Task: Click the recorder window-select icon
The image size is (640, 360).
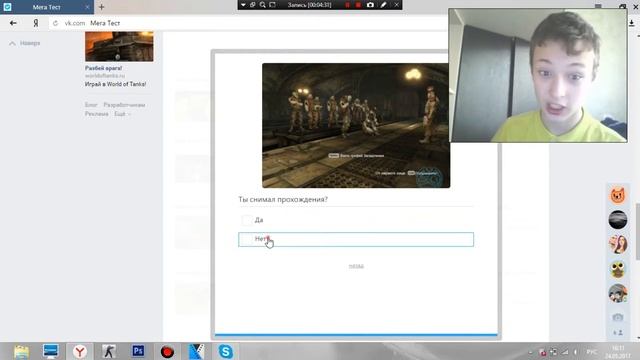Action: pyautogui.click(x=253, y=5)
